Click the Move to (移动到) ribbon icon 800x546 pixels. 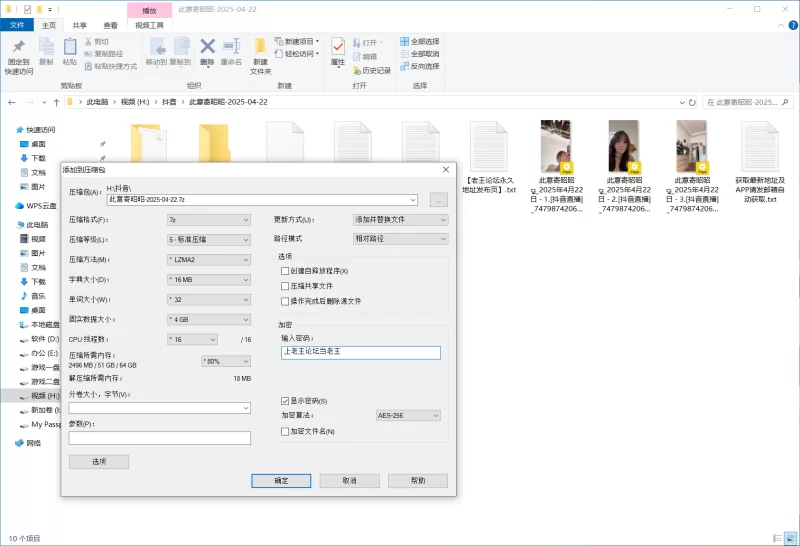(157, 52)
